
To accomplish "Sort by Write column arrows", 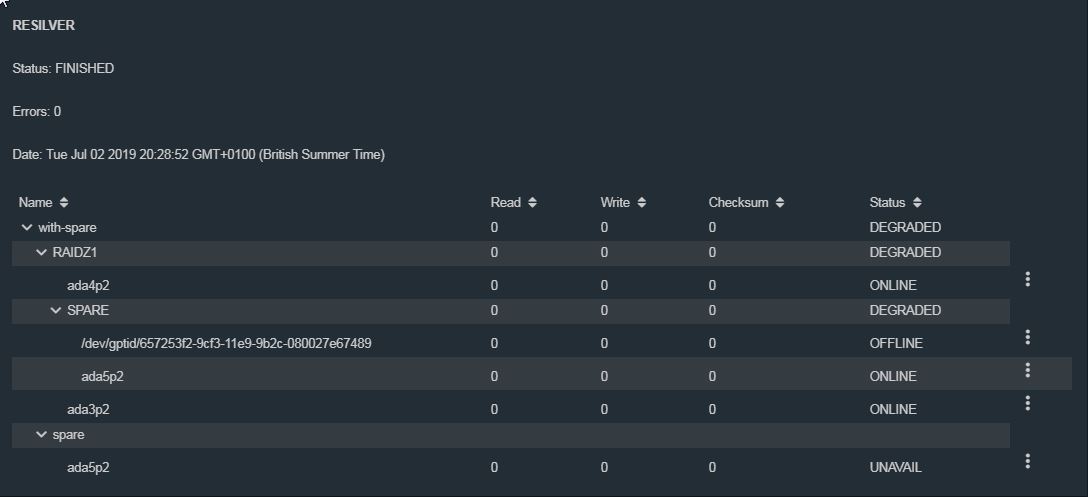I will (642, 203).
